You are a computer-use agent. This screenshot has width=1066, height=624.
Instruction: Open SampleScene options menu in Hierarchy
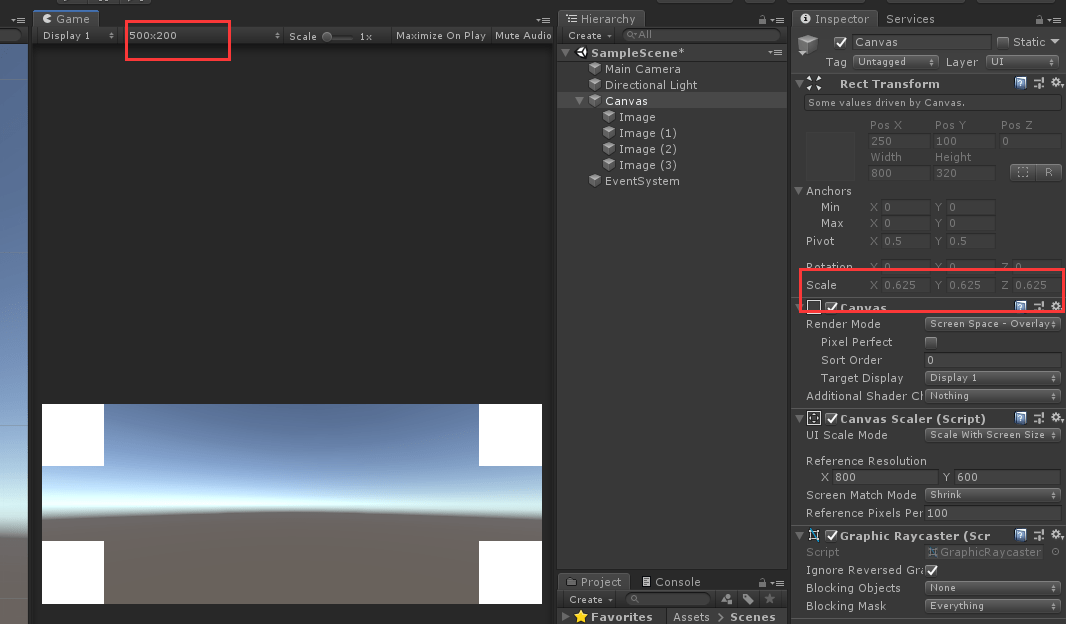(775, 52)
